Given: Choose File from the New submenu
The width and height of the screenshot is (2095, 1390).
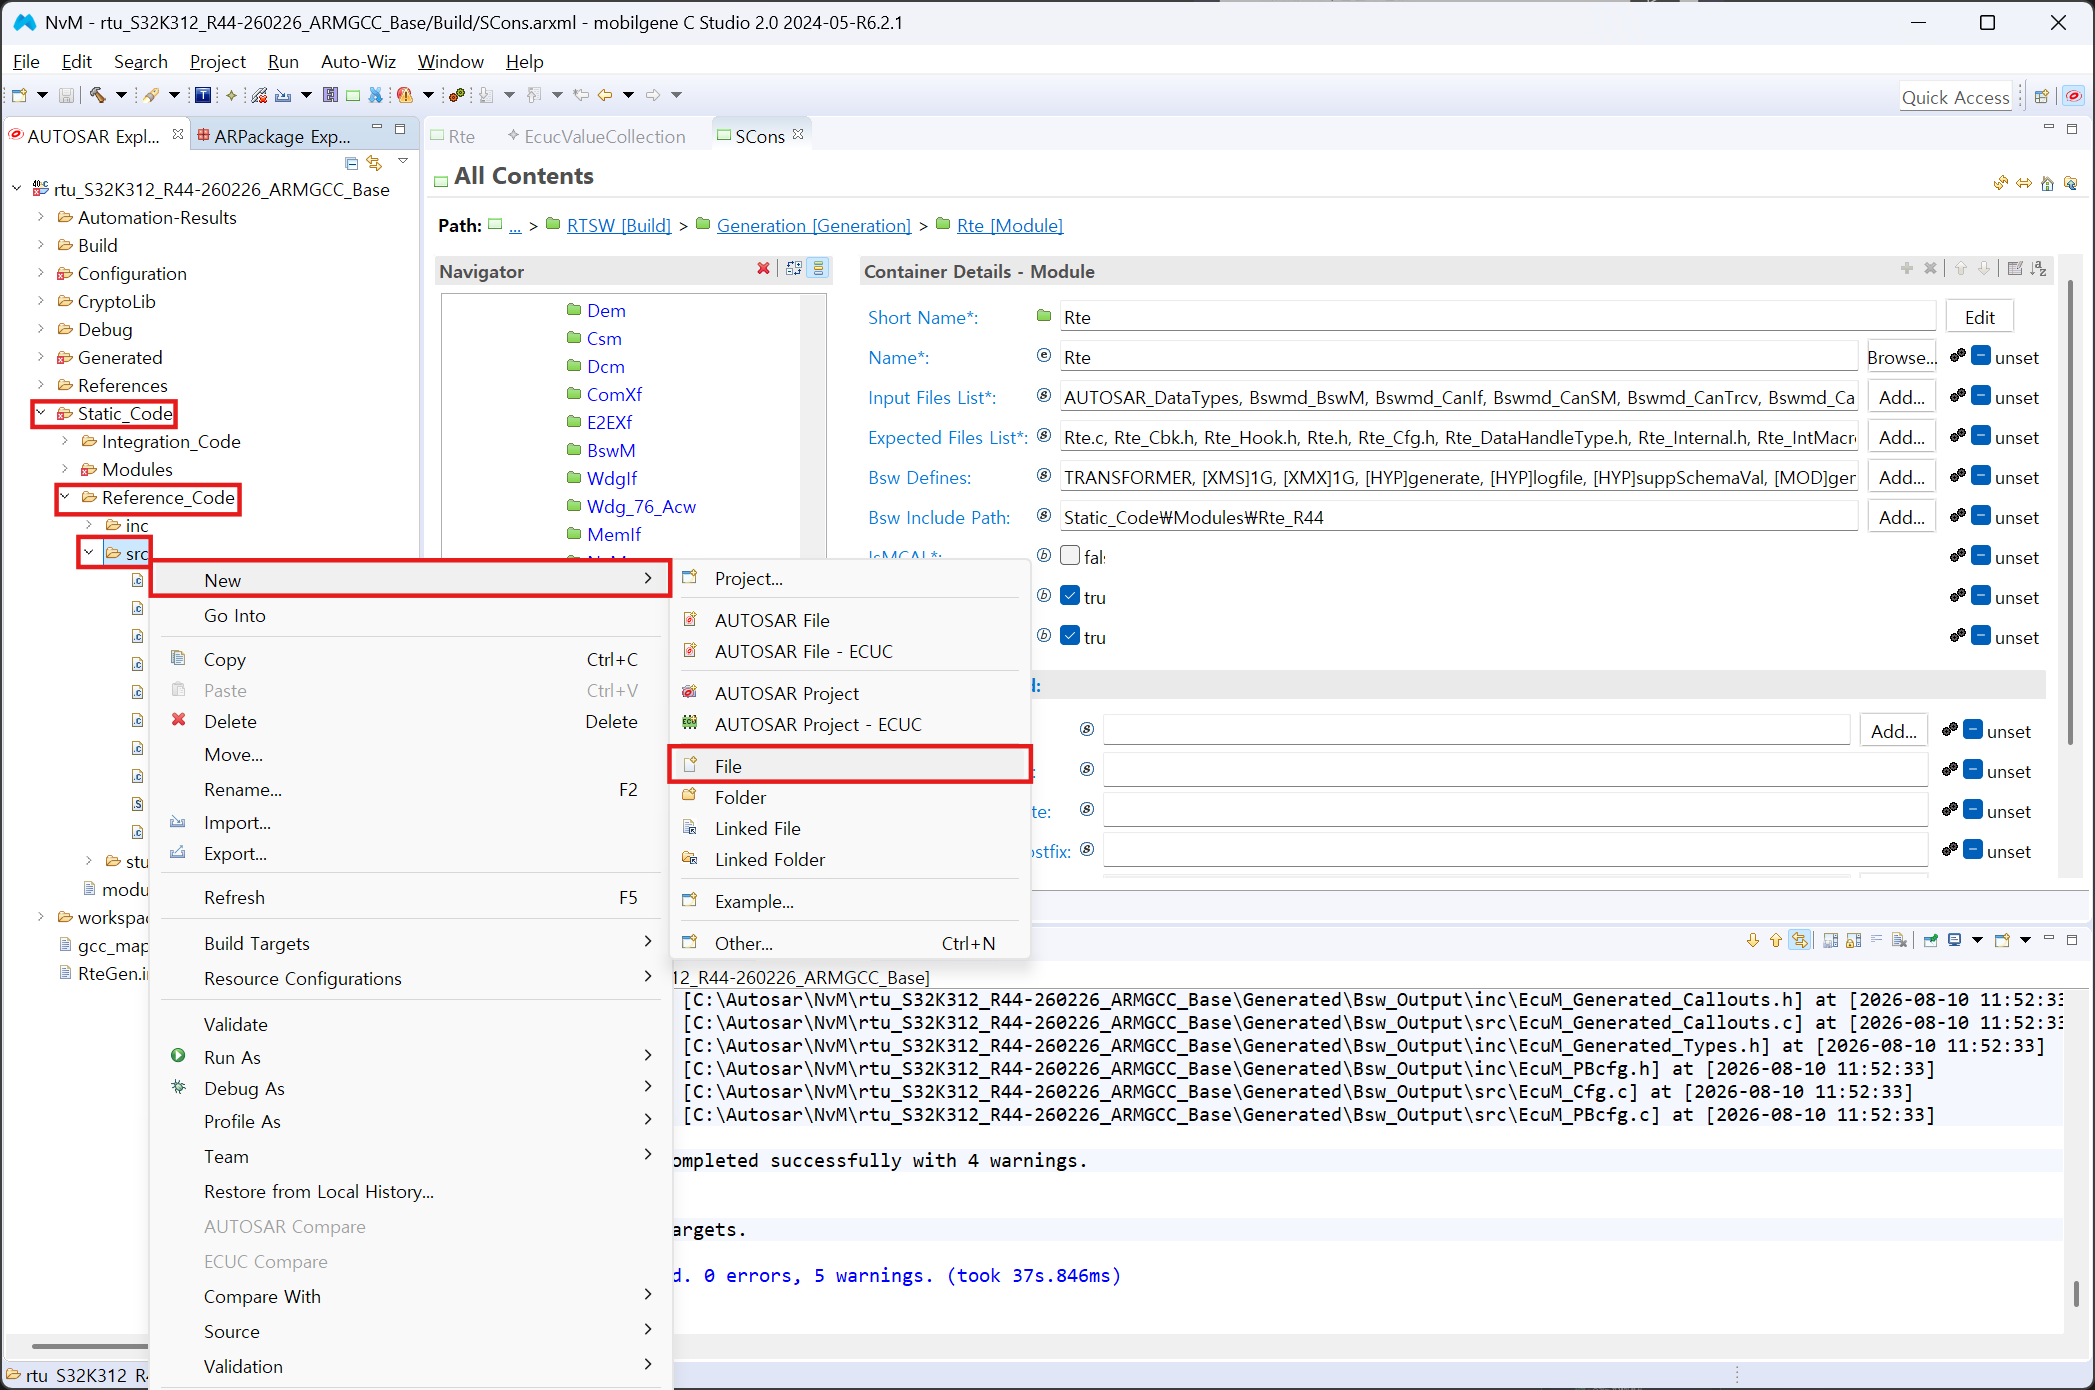Looking at the screenshot, I should click(x=850, y=766).
